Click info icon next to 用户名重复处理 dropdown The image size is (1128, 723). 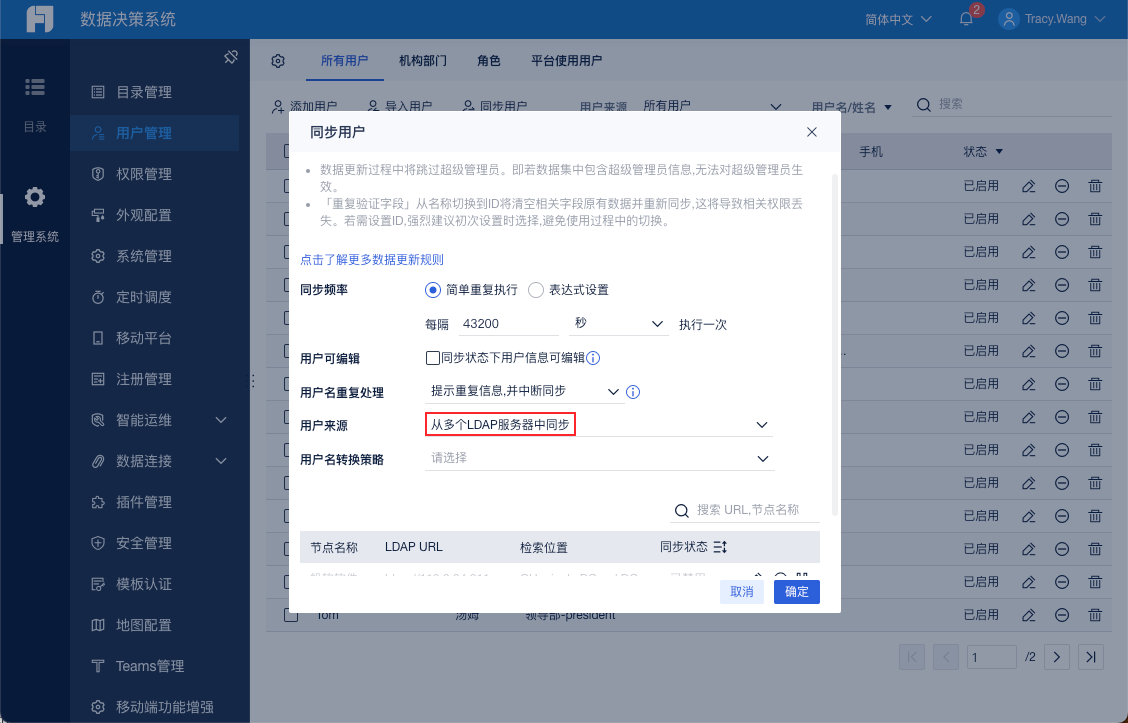[633, 392]
